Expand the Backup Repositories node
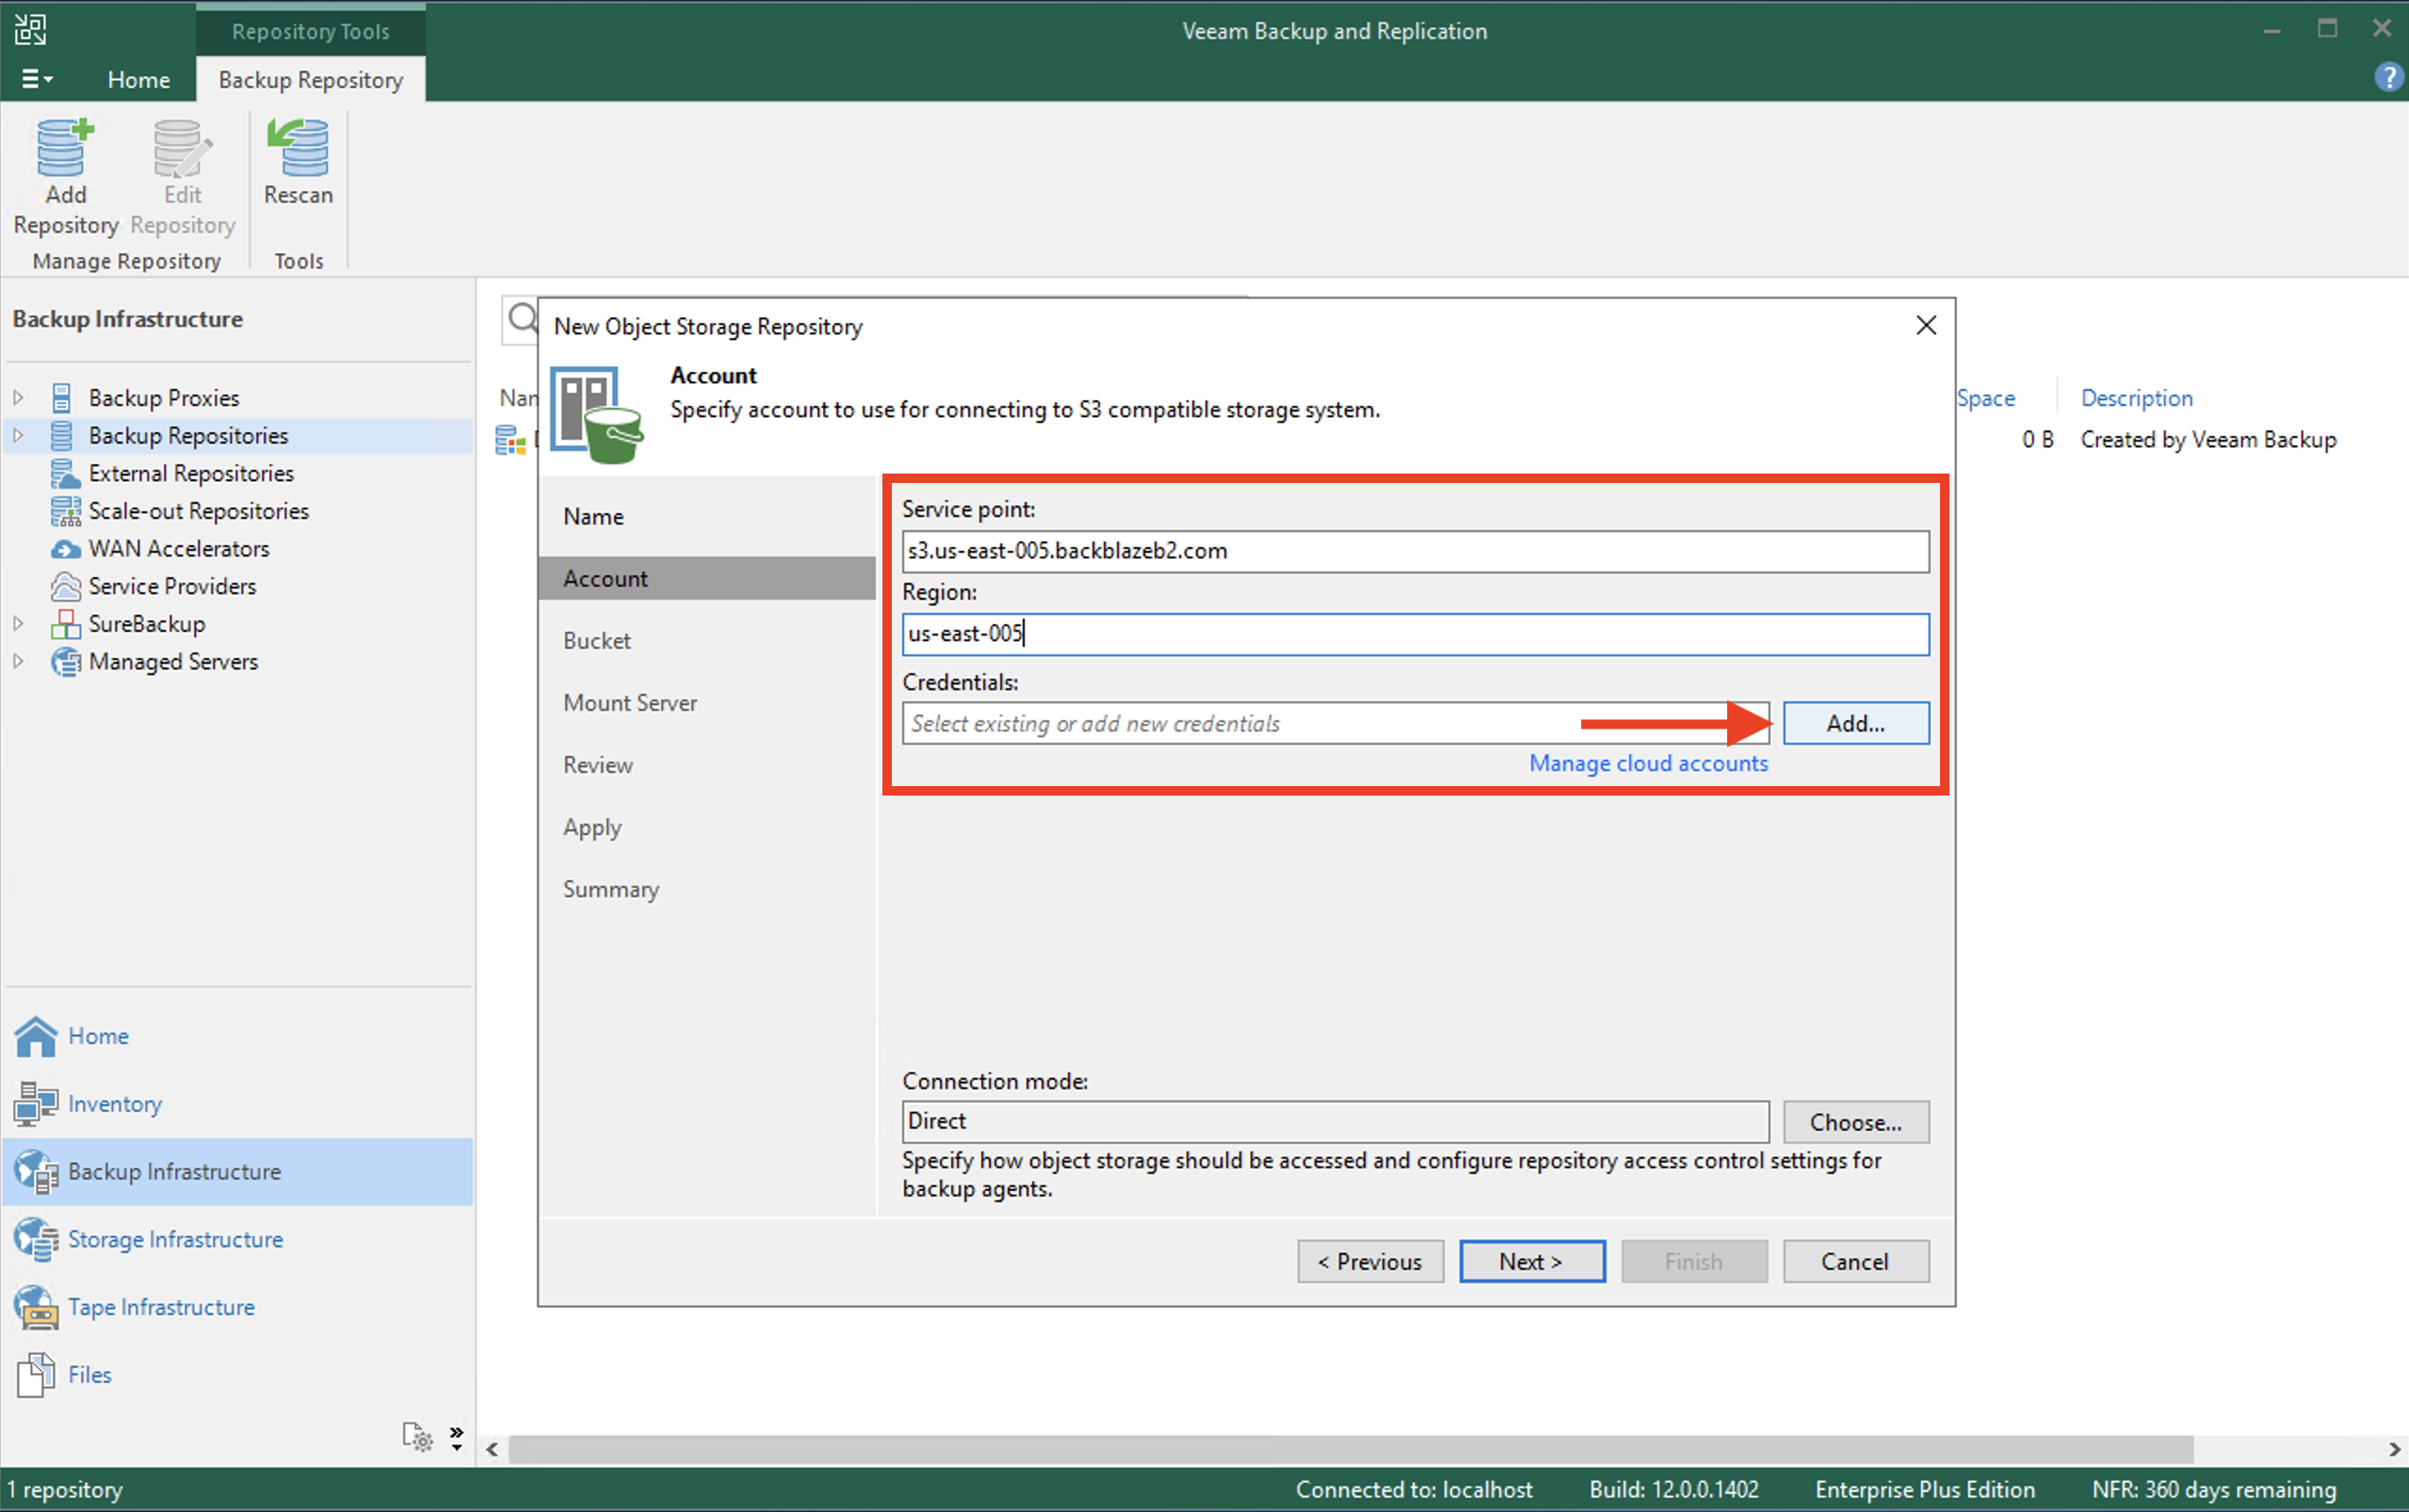 point(18,435)
